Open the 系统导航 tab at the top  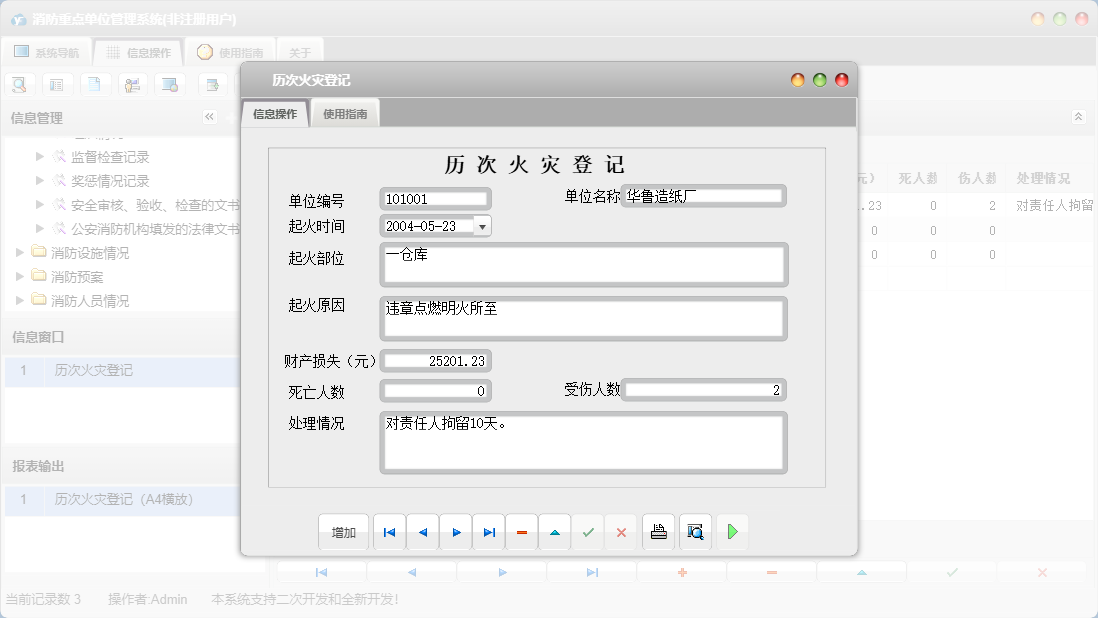(x=47, y=51)
